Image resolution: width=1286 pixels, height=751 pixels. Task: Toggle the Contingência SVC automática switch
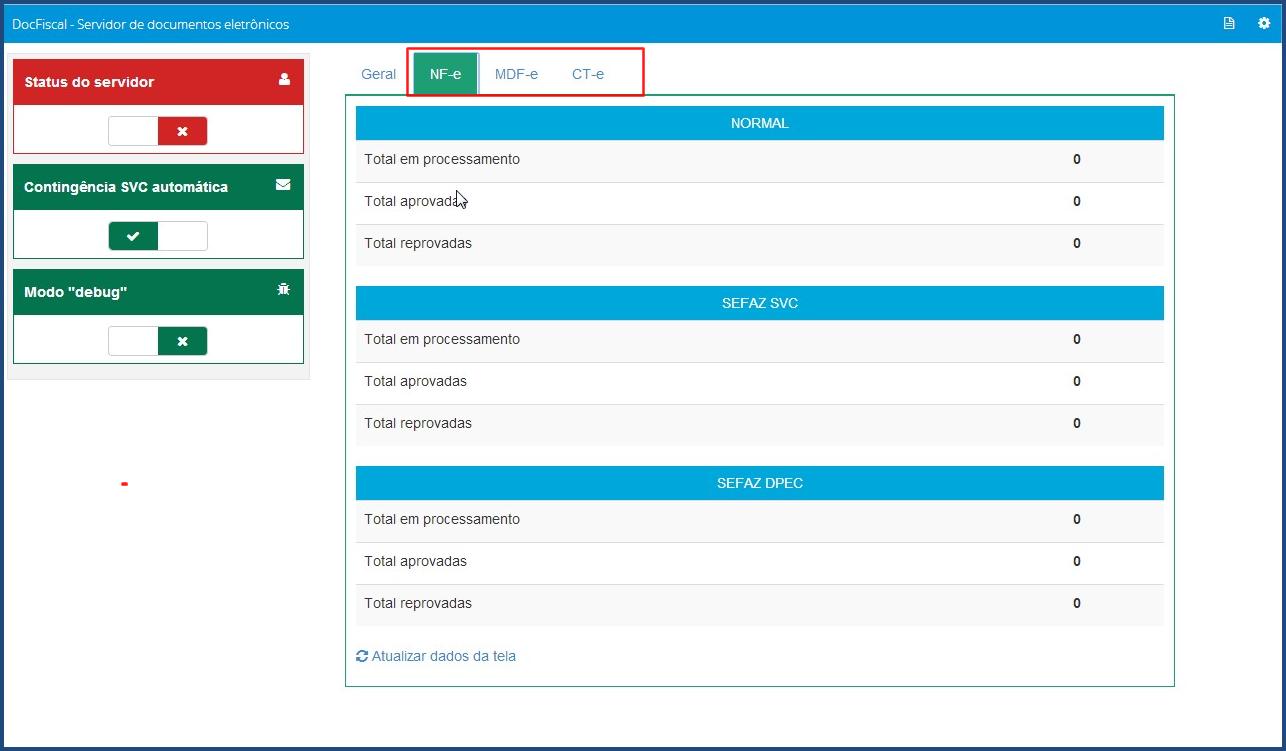click(x=158, y=236)
